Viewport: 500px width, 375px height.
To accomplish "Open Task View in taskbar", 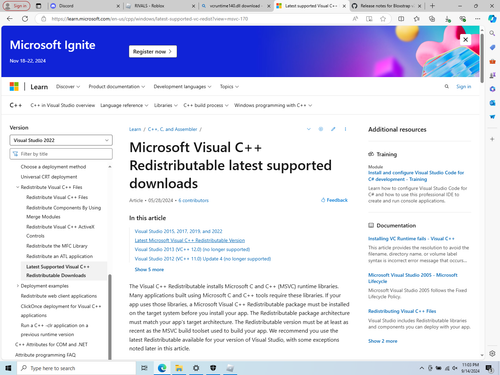I will click(x=144, y=368).
